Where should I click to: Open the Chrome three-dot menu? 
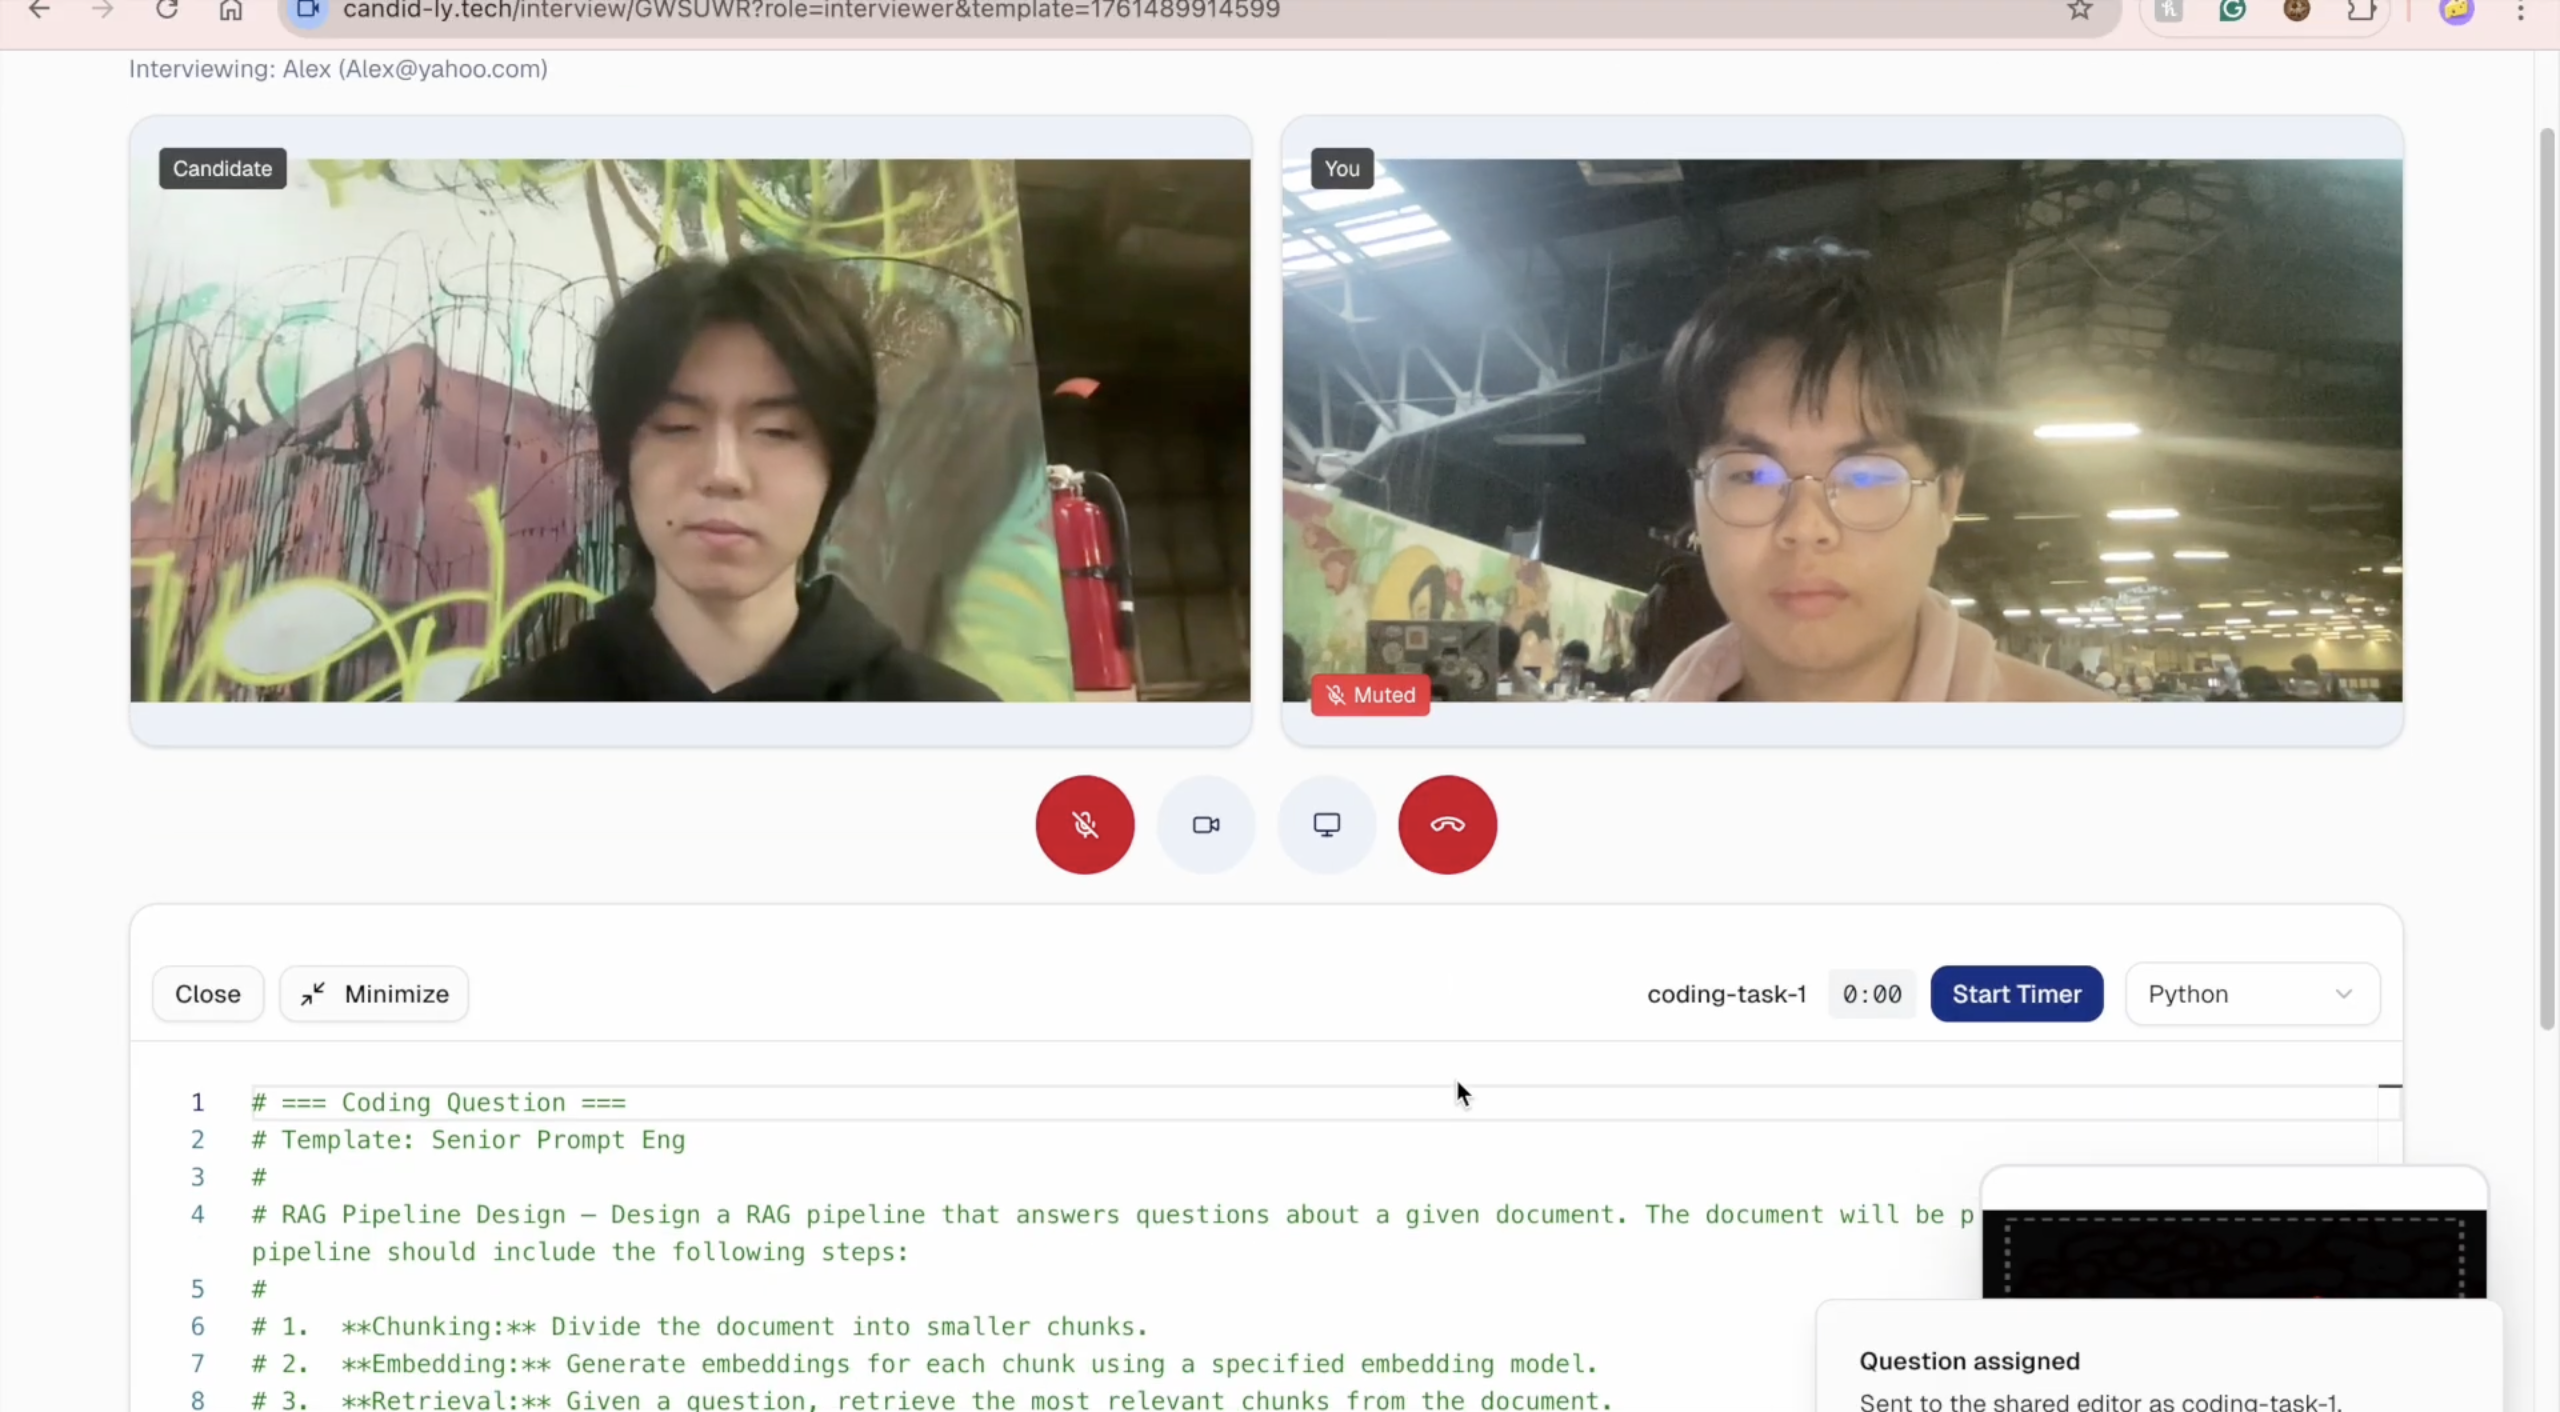pos(2520,10)
